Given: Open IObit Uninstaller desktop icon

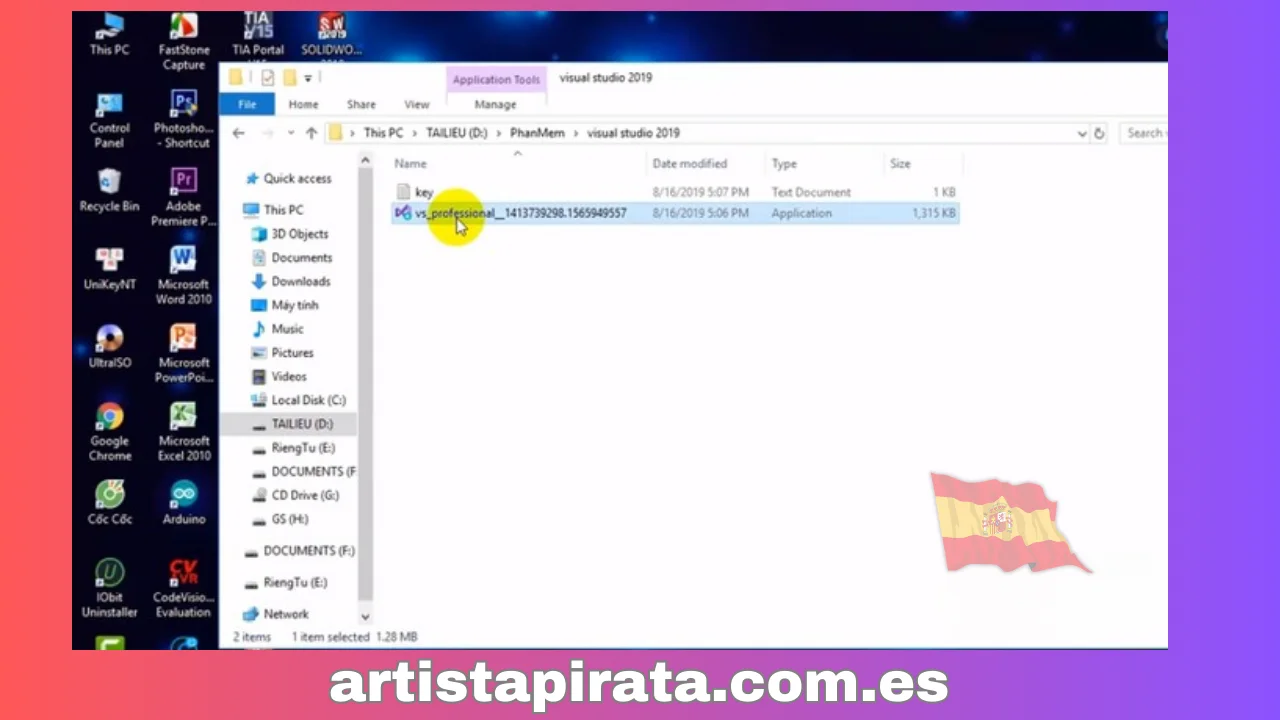Looking at the screenshot, I should [109, 589].
